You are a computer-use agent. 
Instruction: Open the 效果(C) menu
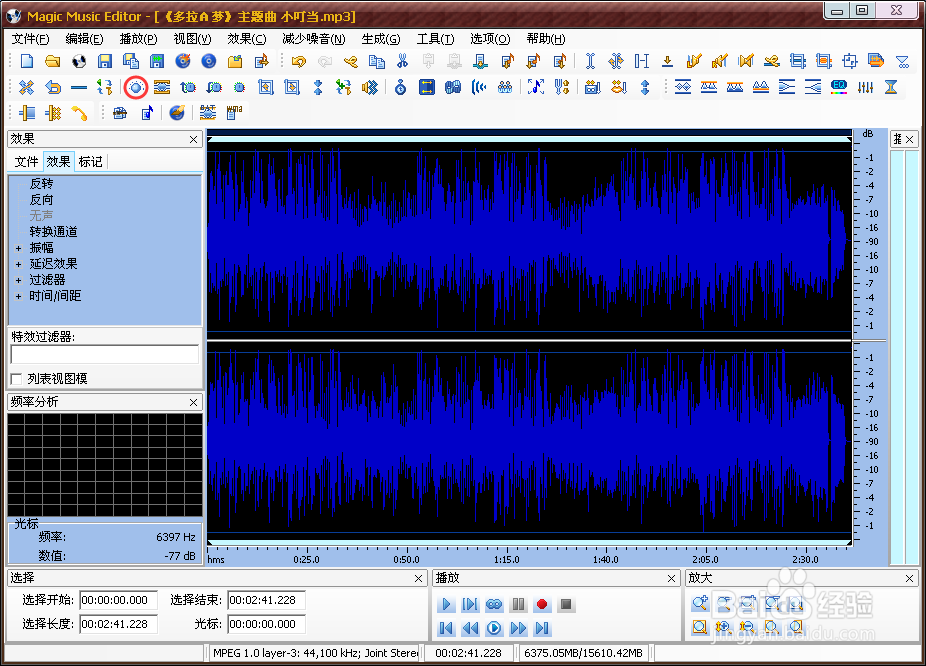click(246, 39)
